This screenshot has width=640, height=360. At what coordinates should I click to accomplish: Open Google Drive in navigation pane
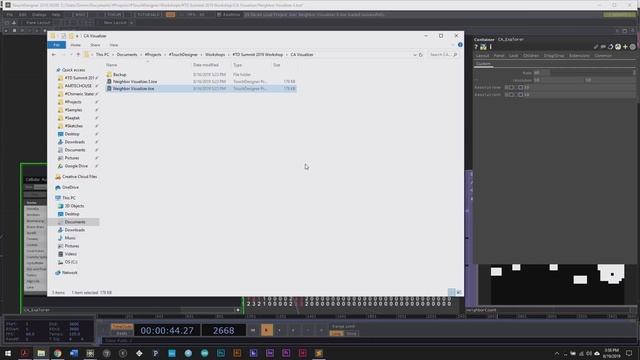76,166
